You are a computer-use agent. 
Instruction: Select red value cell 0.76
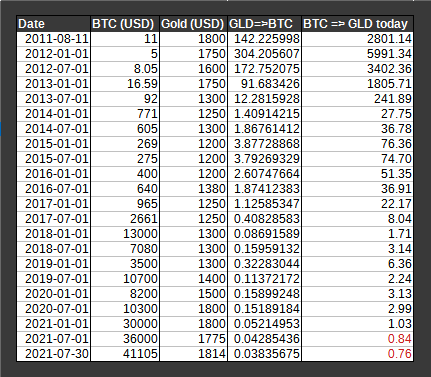tap(358, 354)
